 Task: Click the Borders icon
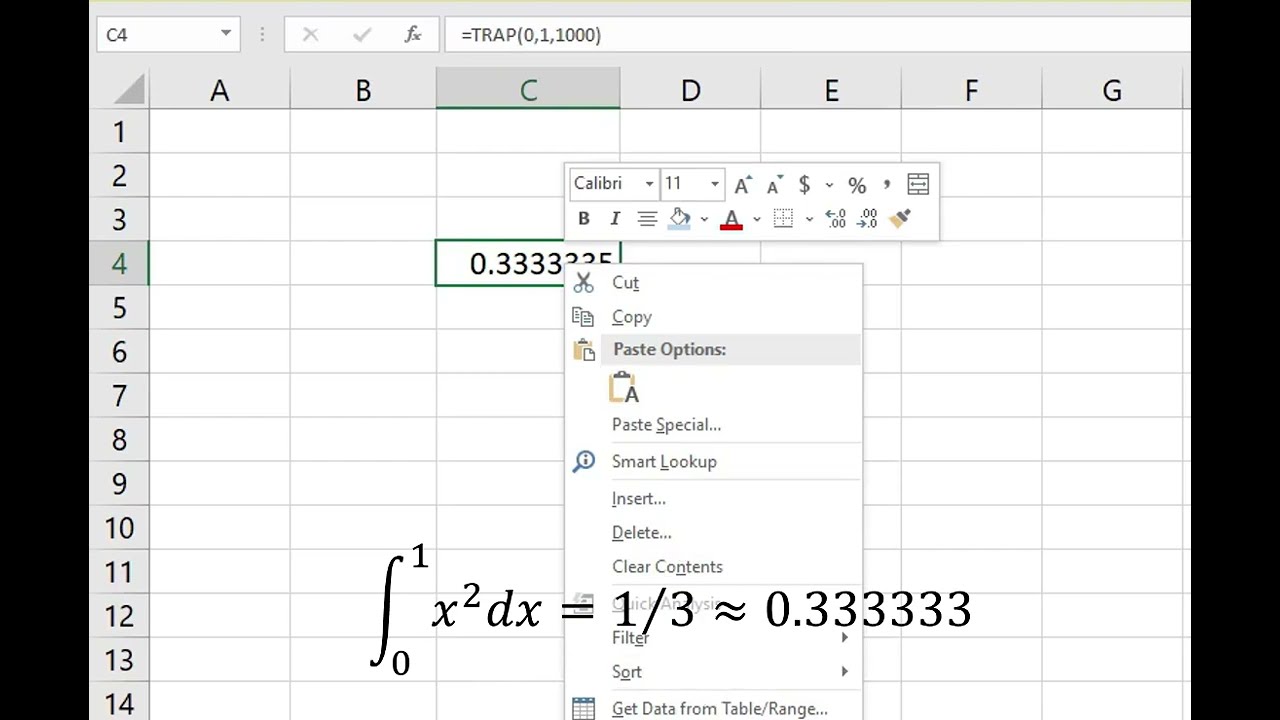784,219
